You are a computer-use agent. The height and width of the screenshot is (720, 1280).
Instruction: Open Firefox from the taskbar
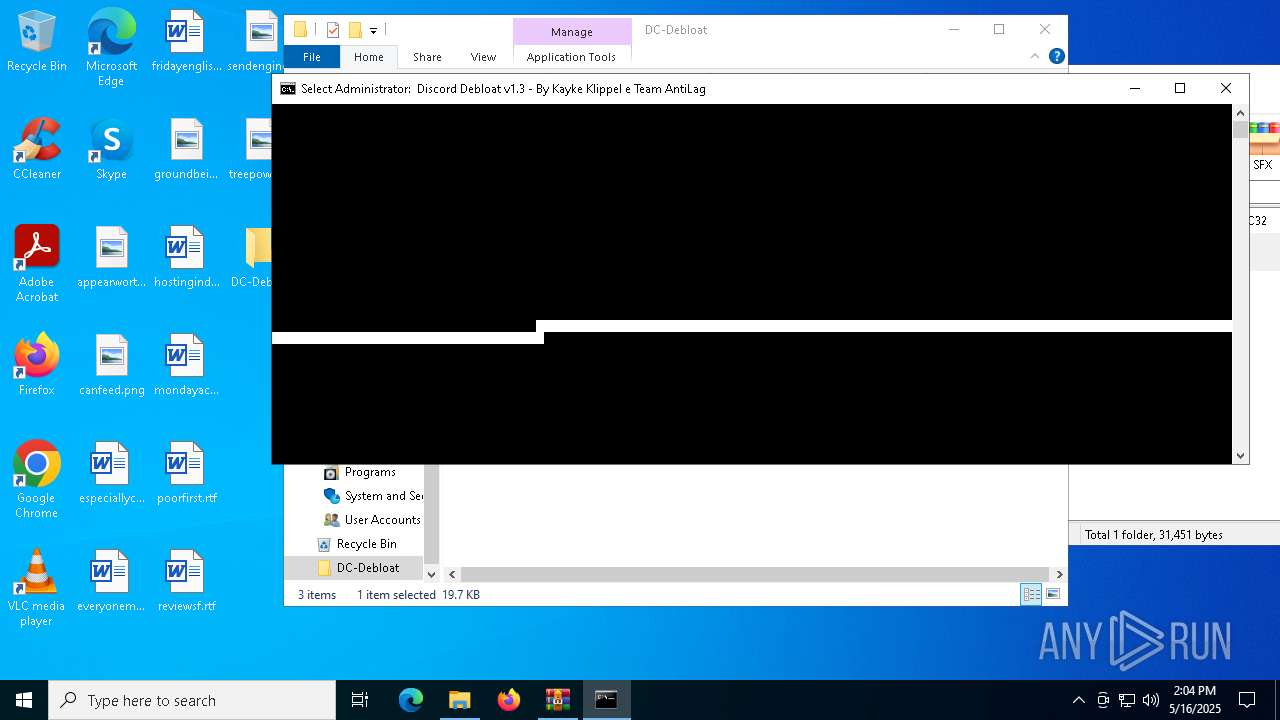(x=509, y=700)
